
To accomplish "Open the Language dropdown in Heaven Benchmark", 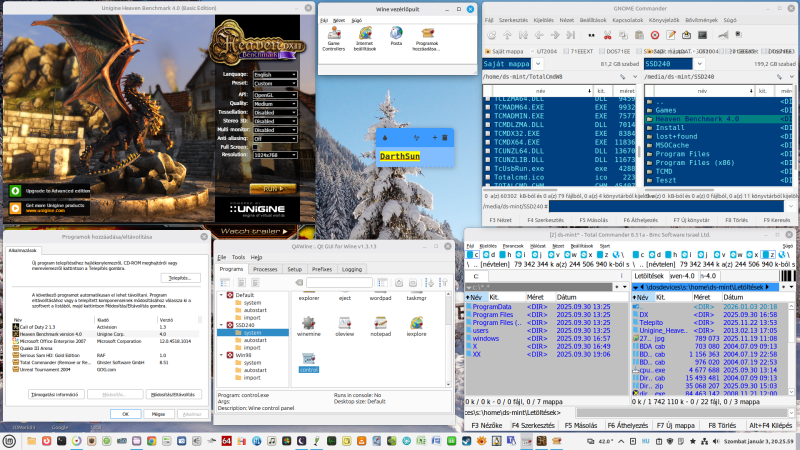I will [275, 74].
